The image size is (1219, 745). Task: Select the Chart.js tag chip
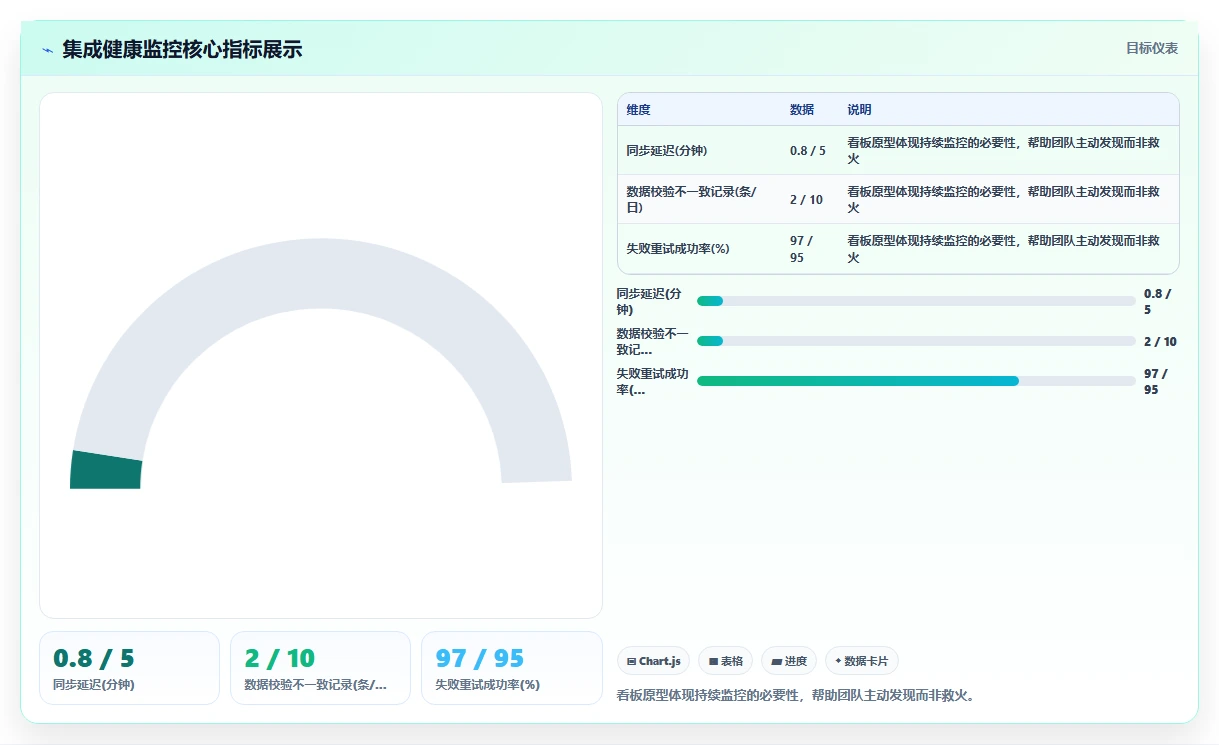[x=654, y=661]
